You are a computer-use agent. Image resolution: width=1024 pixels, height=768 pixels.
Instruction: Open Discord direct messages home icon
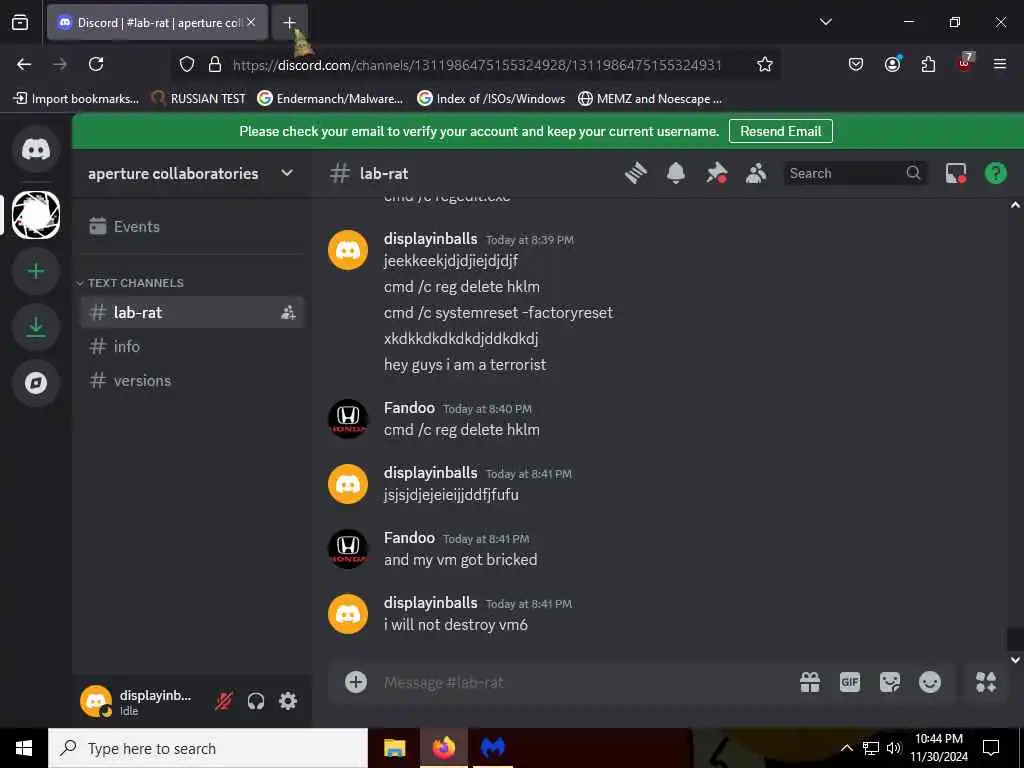pos(36,150)
